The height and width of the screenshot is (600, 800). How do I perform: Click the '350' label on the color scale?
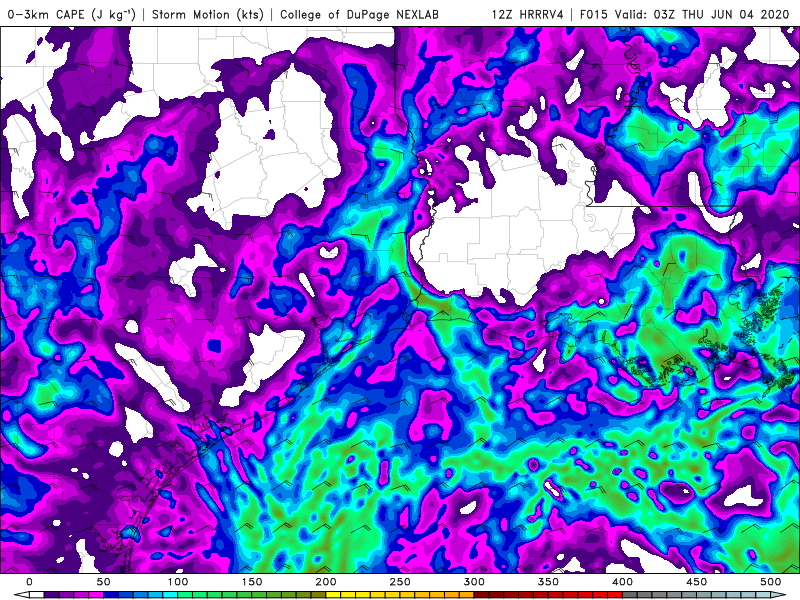[548, 582]
